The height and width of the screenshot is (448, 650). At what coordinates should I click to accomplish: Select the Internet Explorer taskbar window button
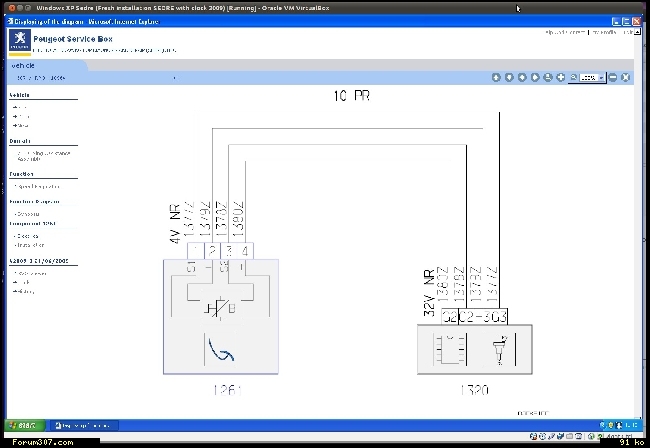(x=82, y=426)
